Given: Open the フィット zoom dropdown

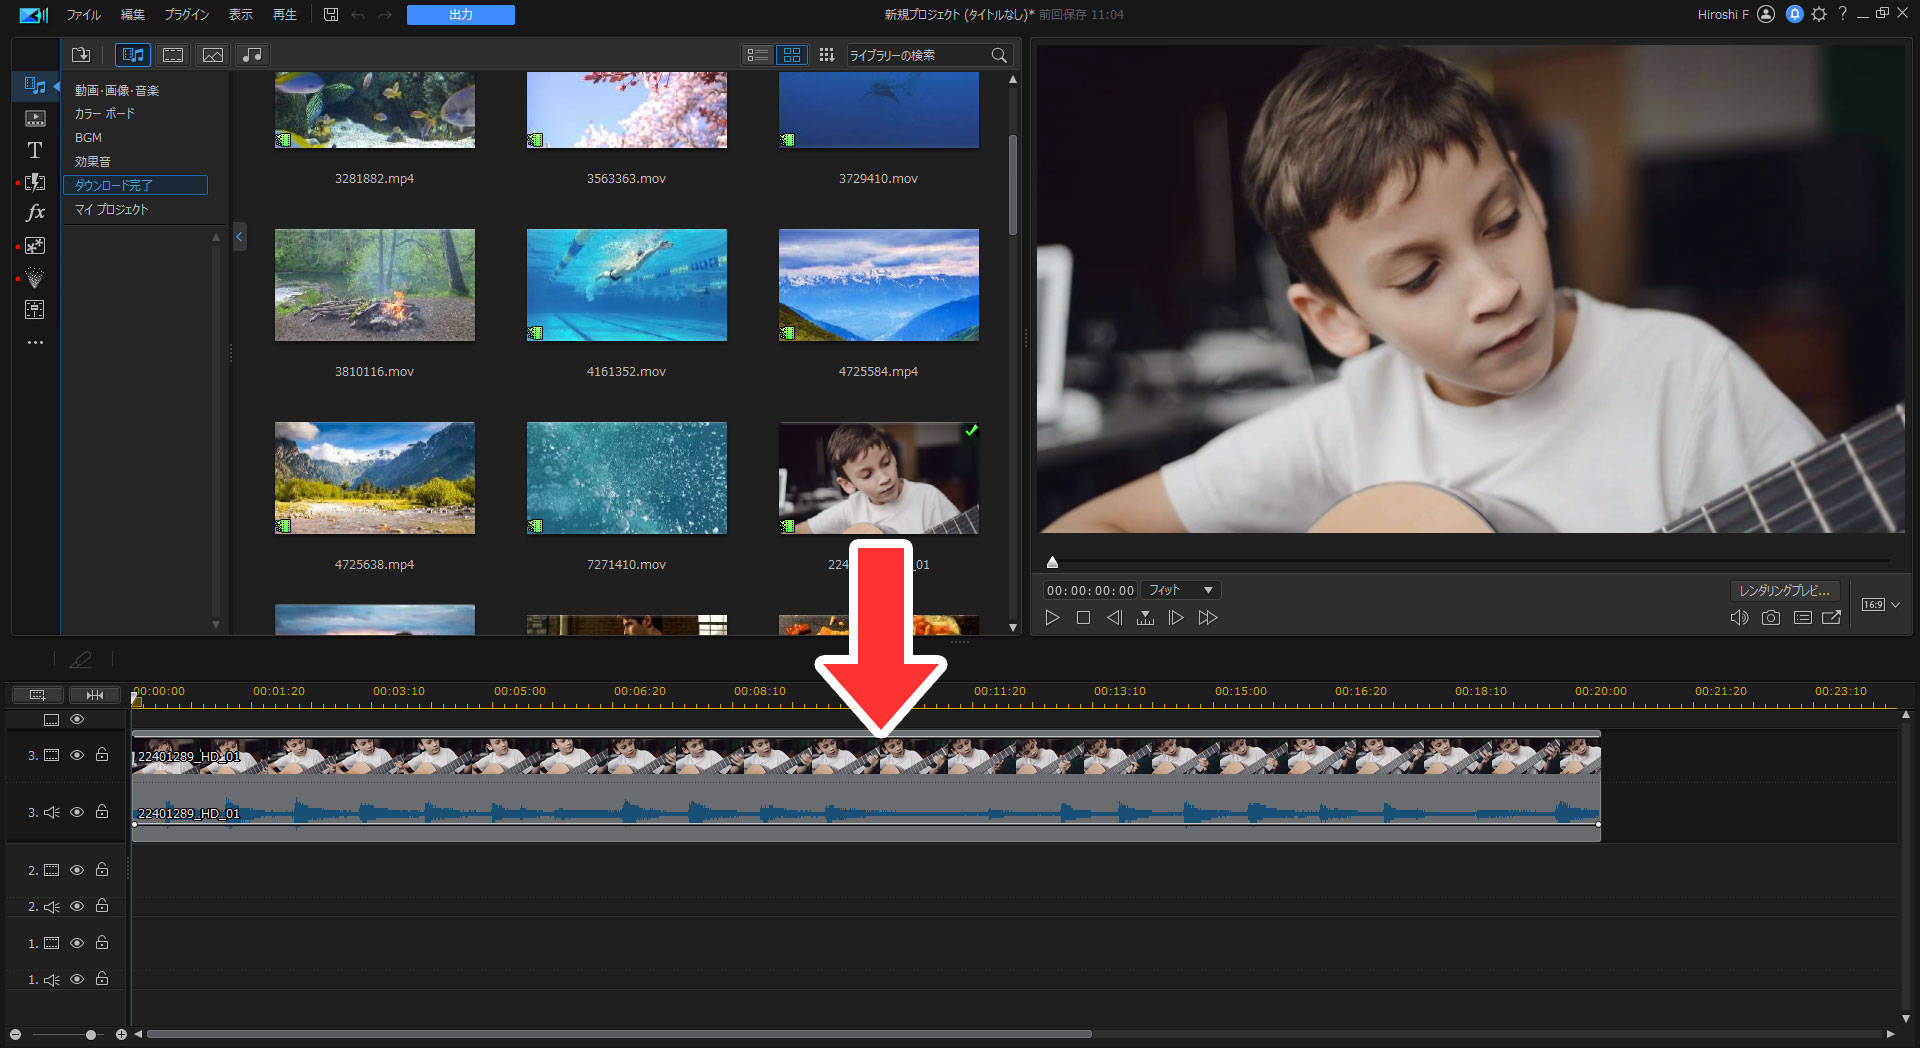Looking at the screenshot, I should coord(1181,591).
